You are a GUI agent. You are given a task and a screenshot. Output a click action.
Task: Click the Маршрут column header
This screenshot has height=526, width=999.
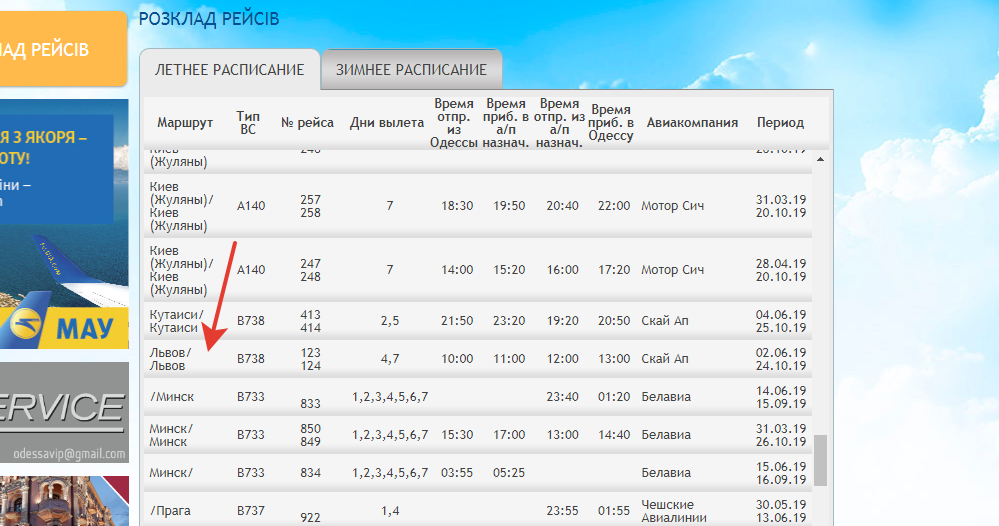185,123
